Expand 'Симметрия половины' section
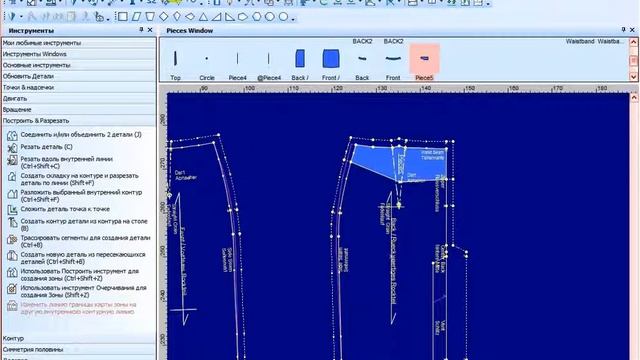The width and height of the screenshot is (640, 360). click(x=79, y=349)
